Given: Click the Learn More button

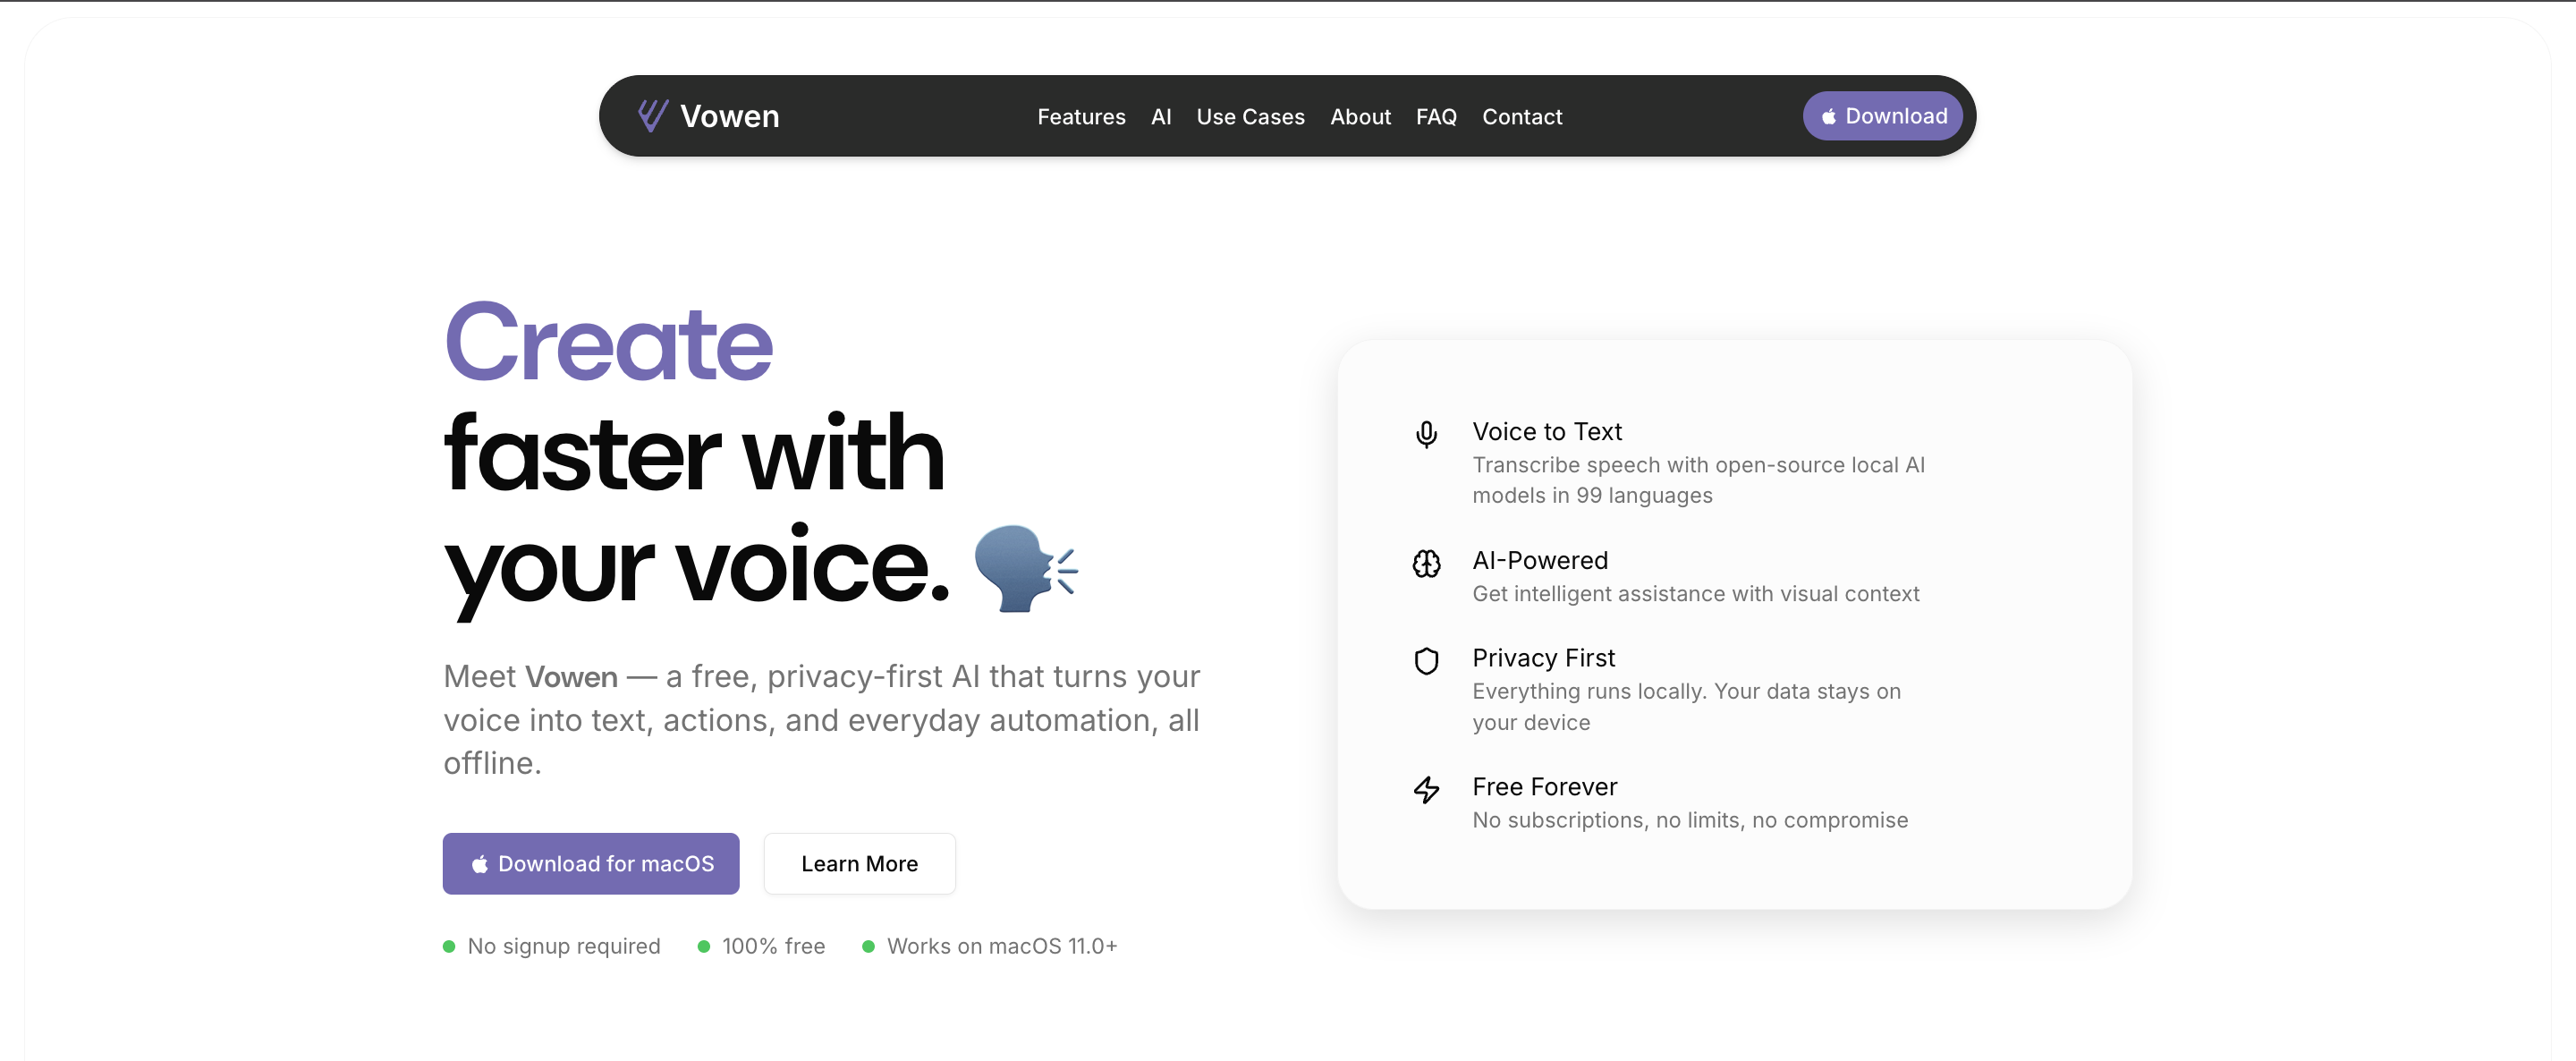Looking at the screenshot, I should point(859,863).
